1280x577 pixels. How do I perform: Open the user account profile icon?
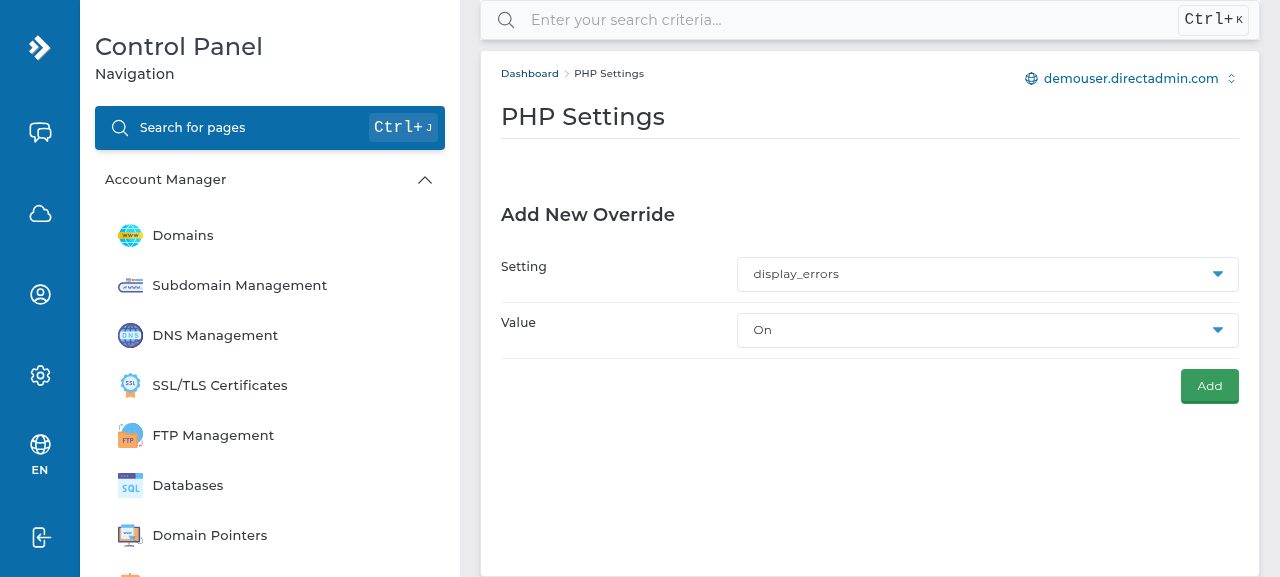click(x=40, y=294)
